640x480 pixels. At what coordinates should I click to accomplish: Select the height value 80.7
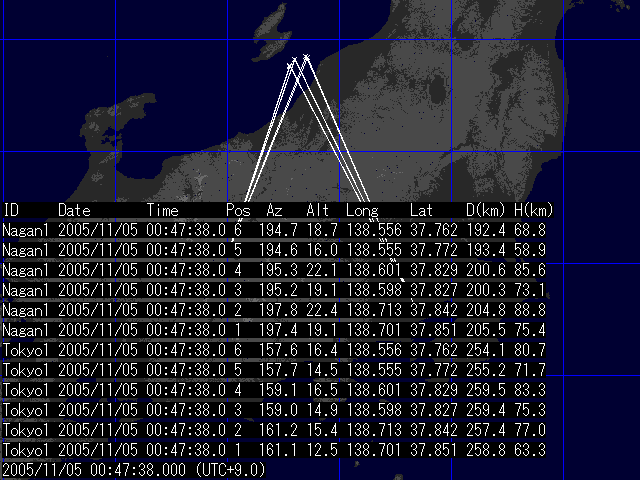(x=530, y=350)
